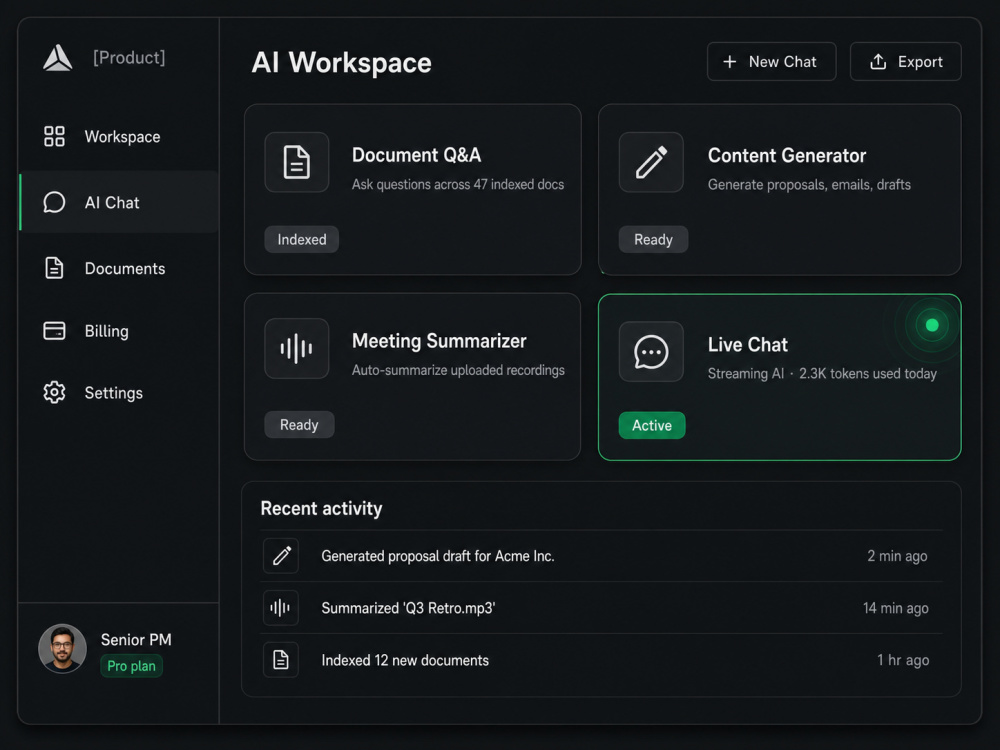The image size is (1000, 750).
Task: Open the Live Chat card title
Action: 747,344
